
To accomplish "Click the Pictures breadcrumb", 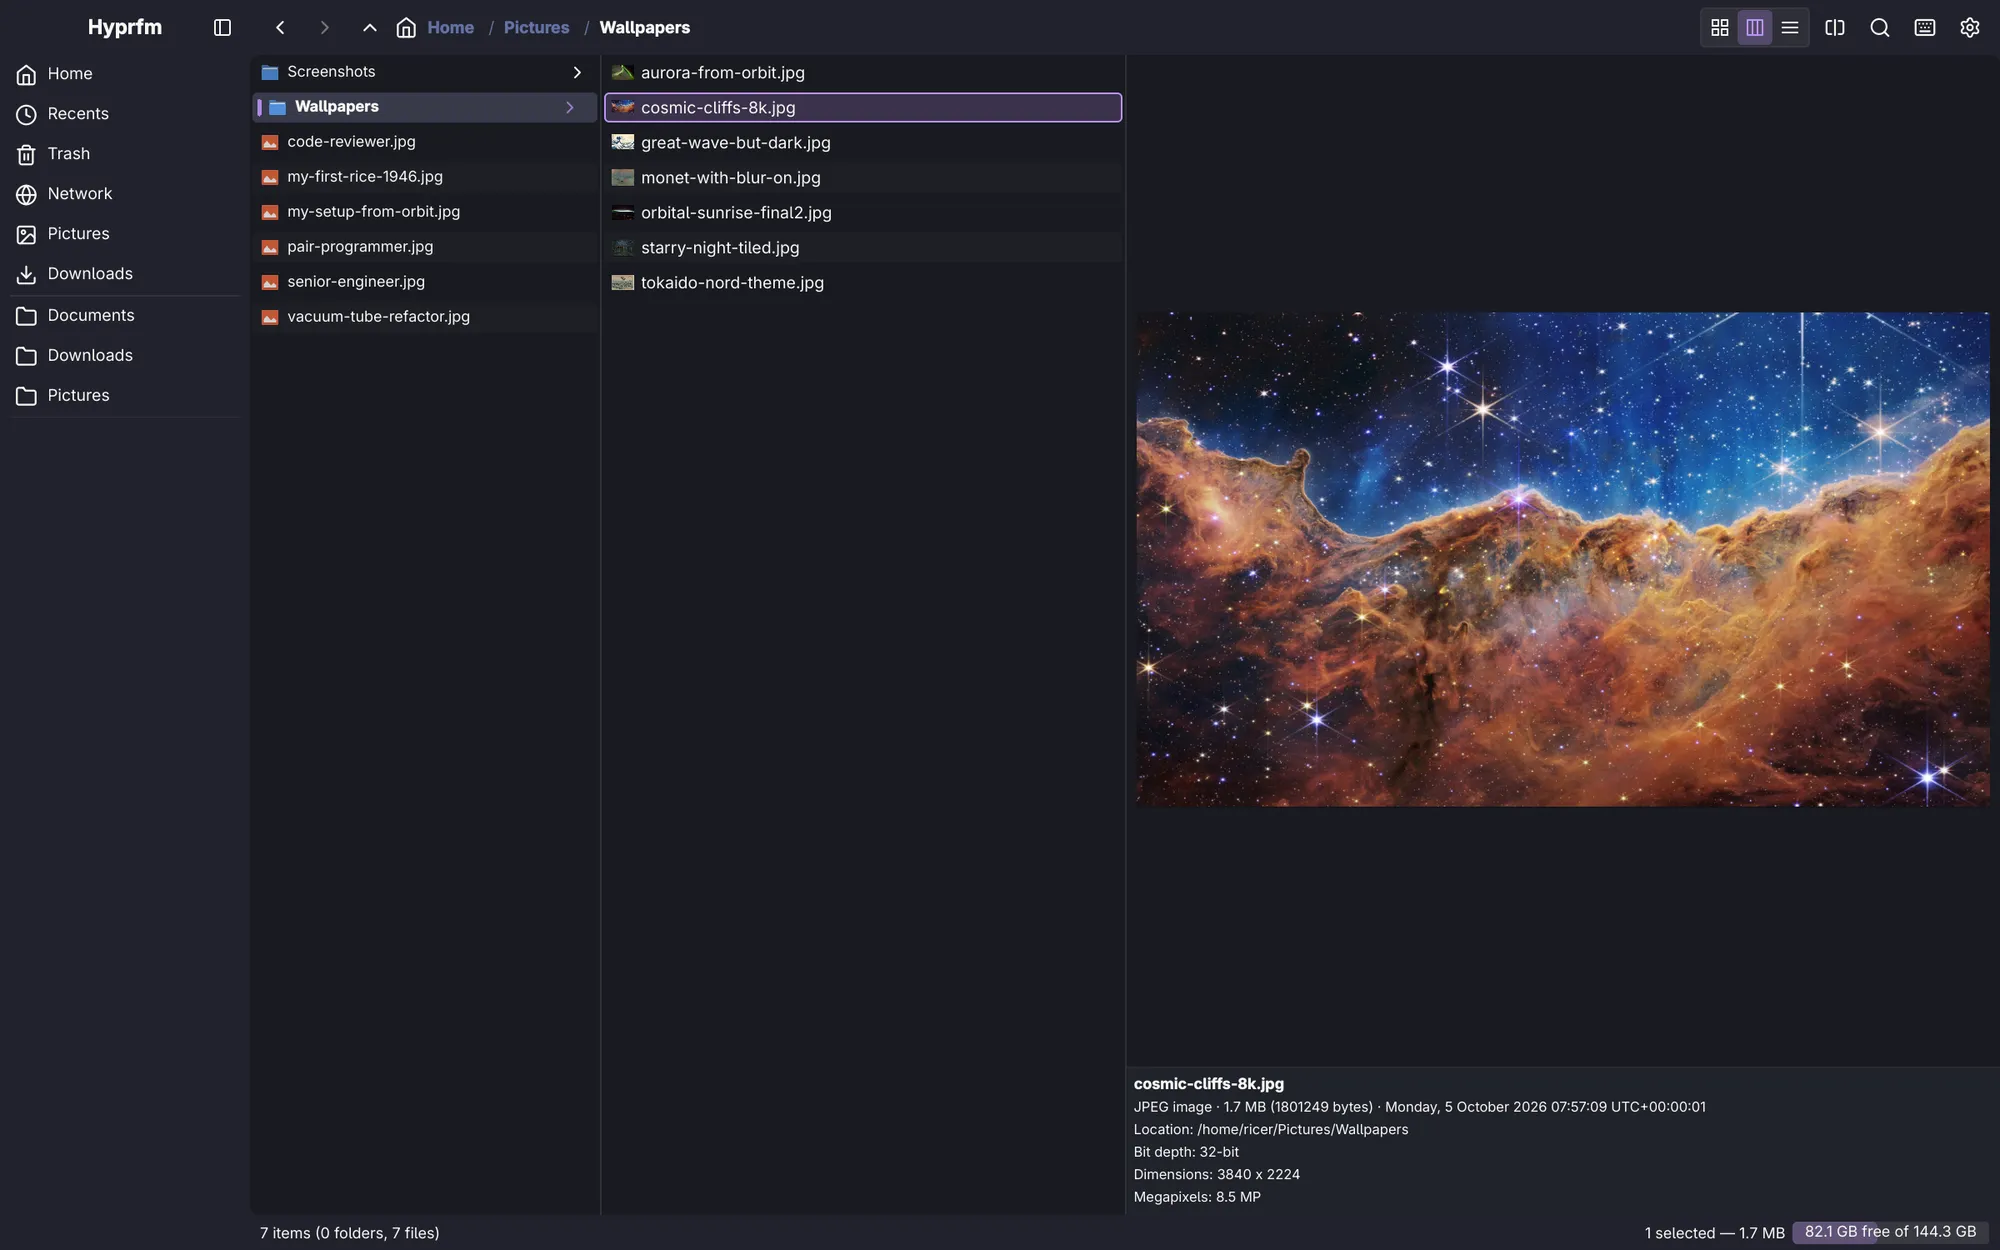I will coord(536,28).
